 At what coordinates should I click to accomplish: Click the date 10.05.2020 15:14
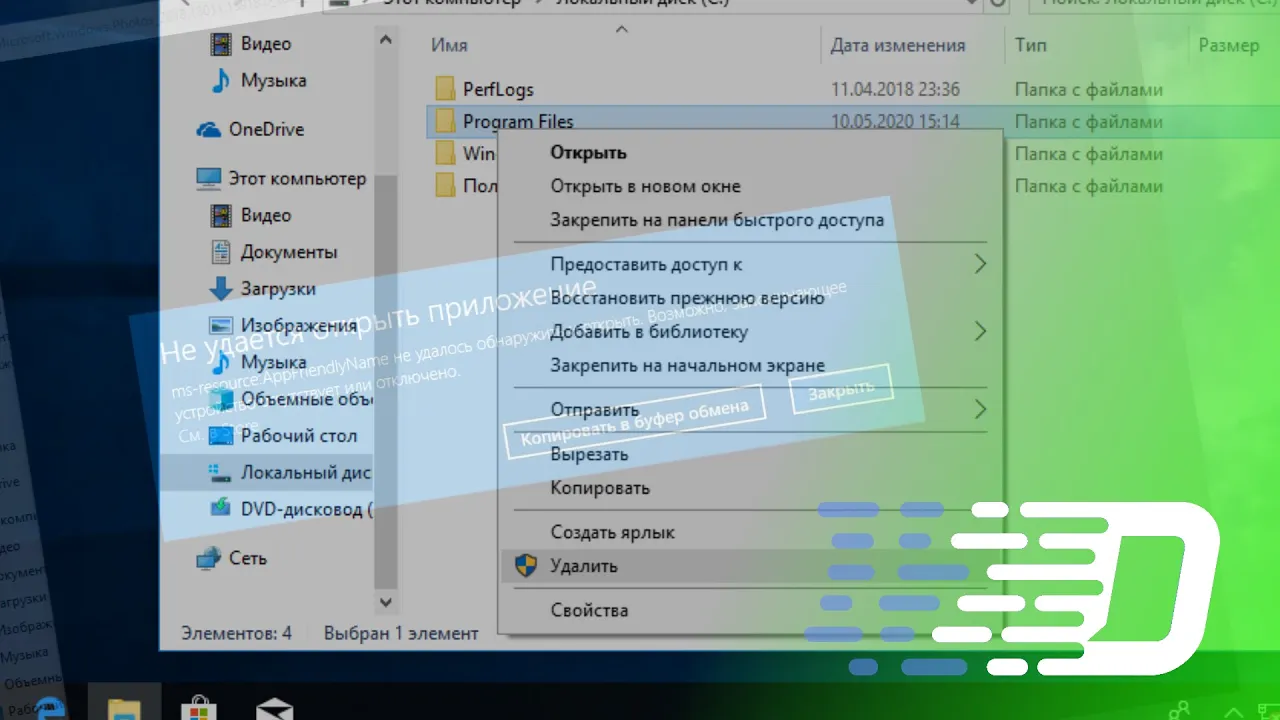[x=895, y=122]
